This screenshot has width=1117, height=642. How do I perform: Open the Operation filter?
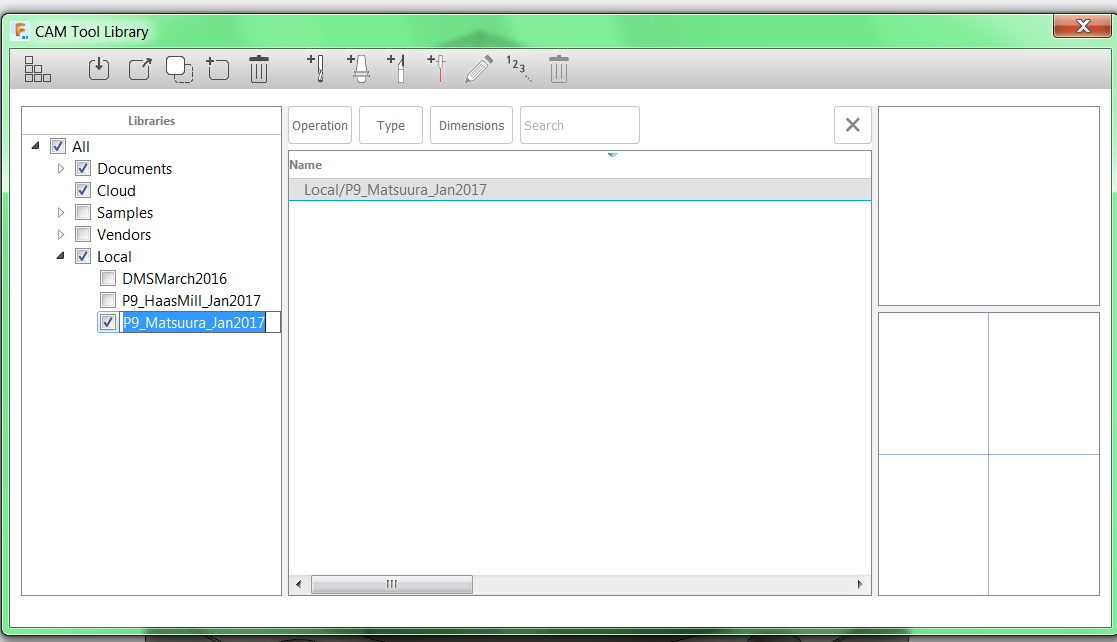tap(320, 125)
